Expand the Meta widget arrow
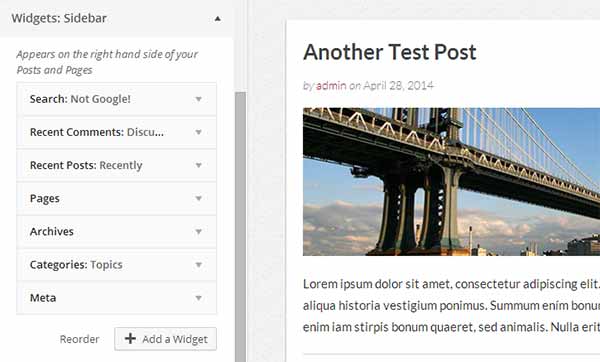The height and width of the screenshot is (362, 600). 199,298
